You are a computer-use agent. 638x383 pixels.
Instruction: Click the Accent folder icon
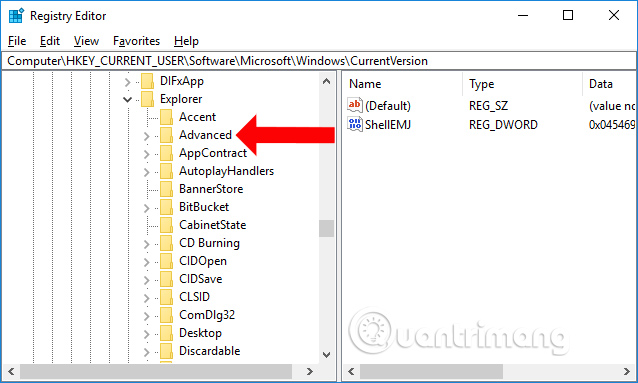click(x=166, y=117)
